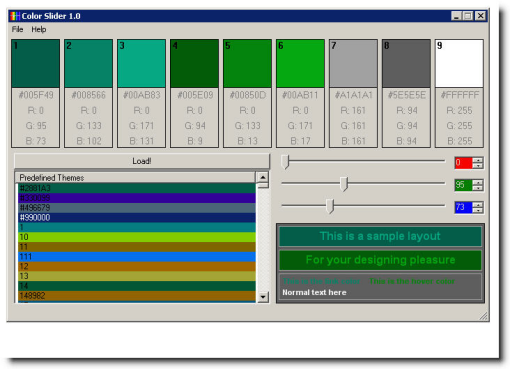Screen dimensions: 510x369
Task: Click the #005F49 hex label under swatch 1
Action: (x=36, y=95)
